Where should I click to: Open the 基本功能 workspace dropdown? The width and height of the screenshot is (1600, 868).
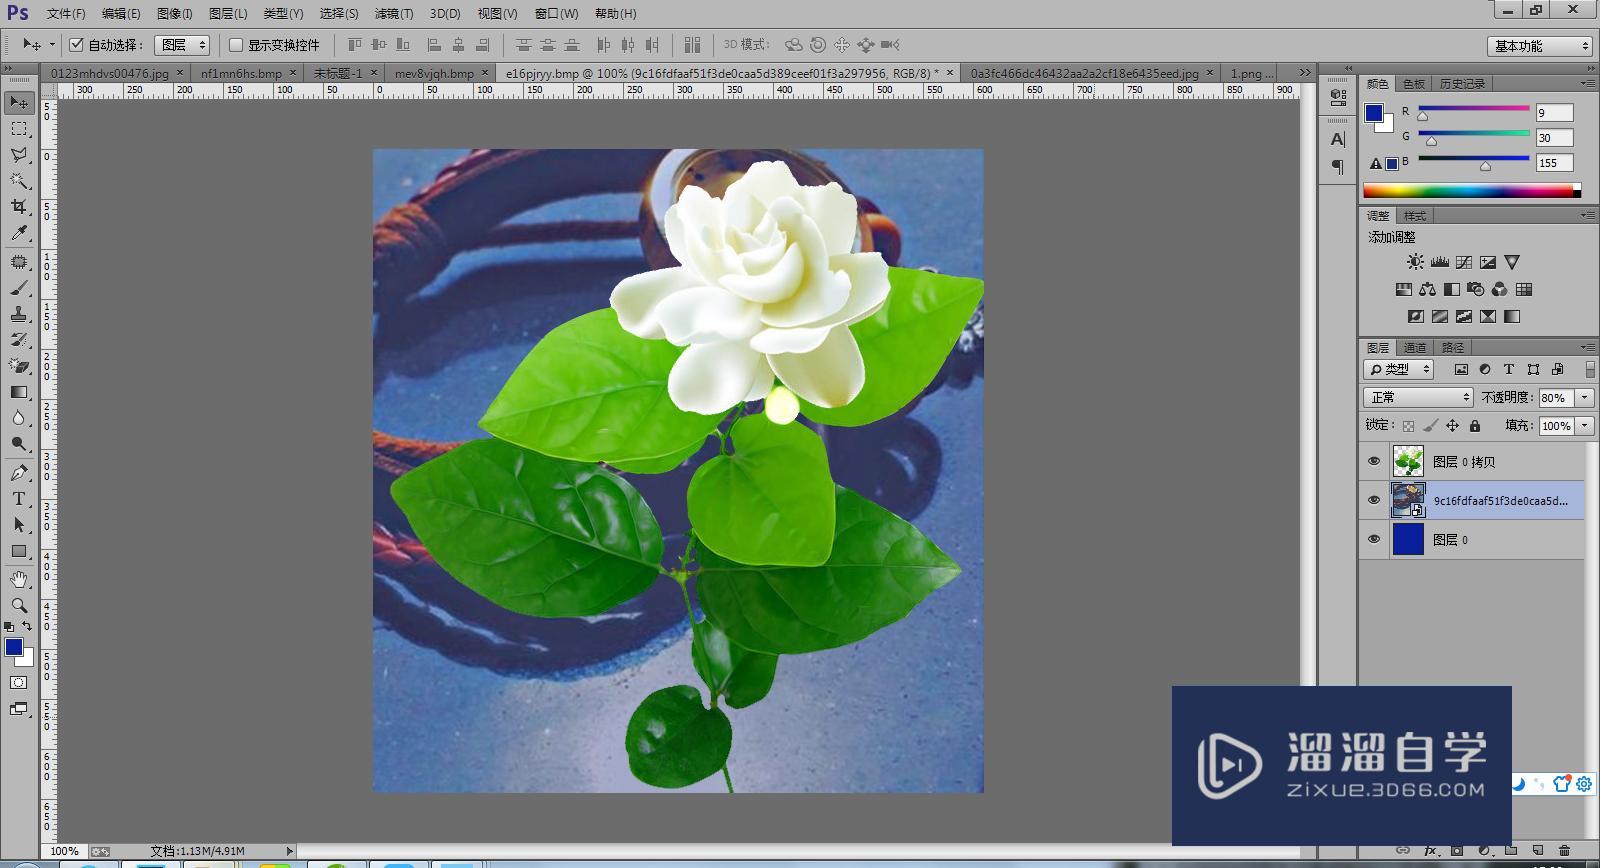[1539, 46]
